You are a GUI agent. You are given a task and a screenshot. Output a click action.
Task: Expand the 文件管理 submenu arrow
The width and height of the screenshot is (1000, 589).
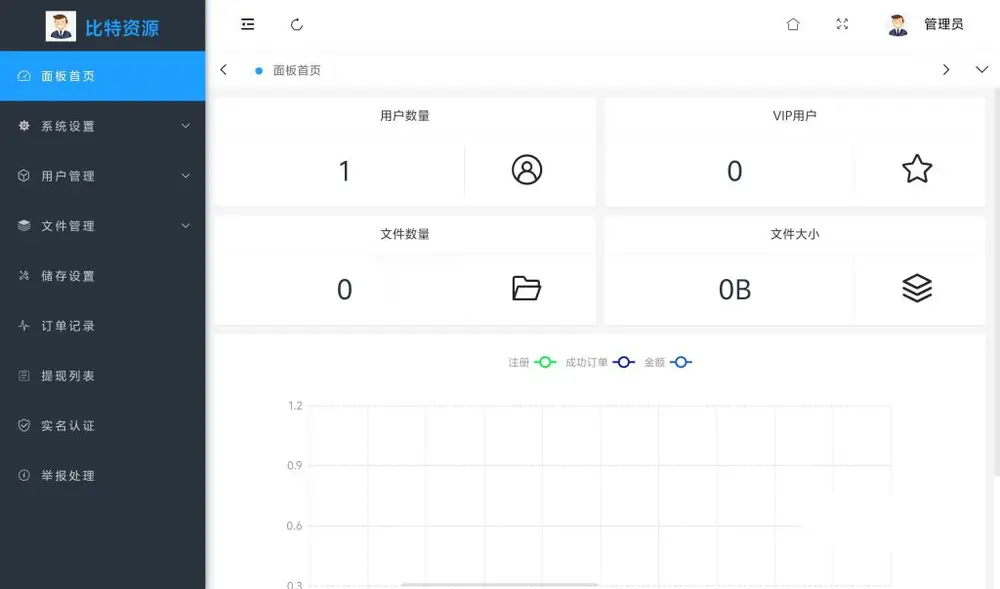pos(186,225)
